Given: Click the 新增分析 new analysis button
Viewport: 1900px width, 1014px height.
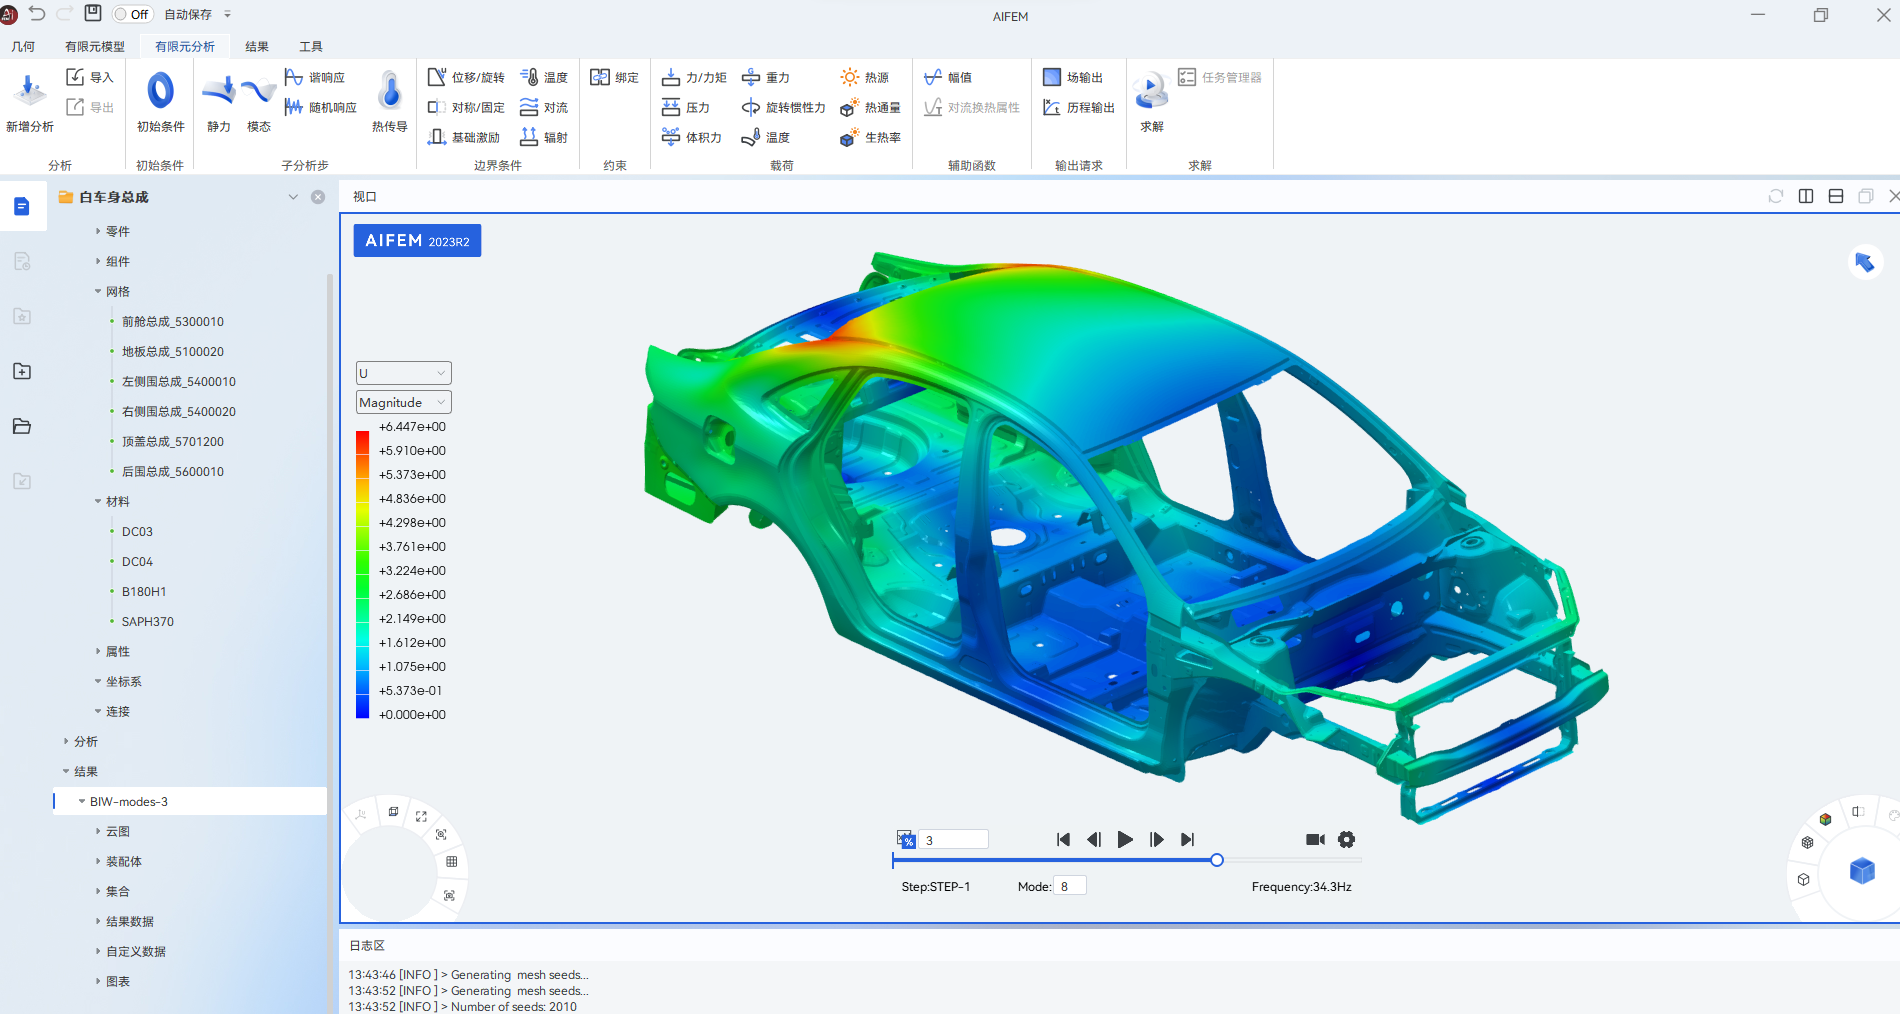Looking at the screenshot, I should pos(30,100).
